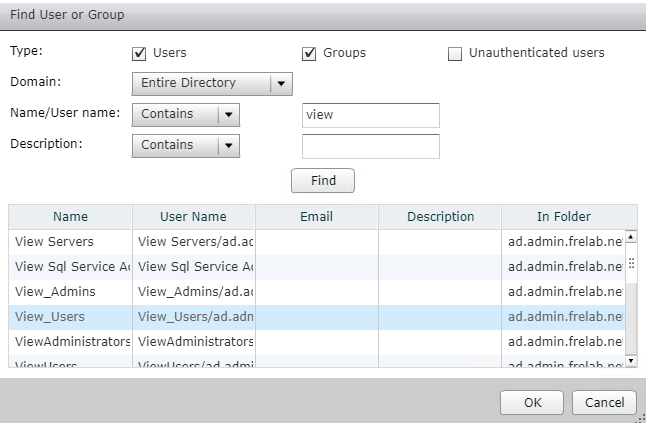The image size is (649, 423).
Task: Sort results by Name column header
Action: pos(70,217)
